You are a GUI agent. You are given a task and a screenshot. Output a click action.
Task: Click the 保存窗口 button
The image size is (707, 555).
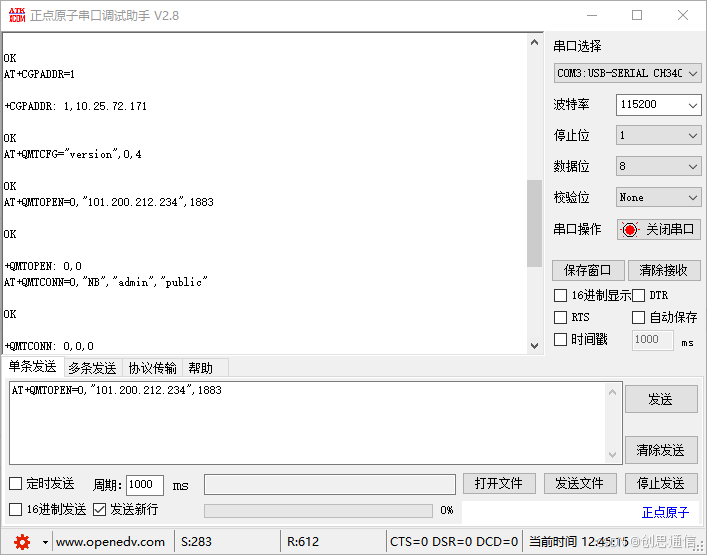pos(588,271)
